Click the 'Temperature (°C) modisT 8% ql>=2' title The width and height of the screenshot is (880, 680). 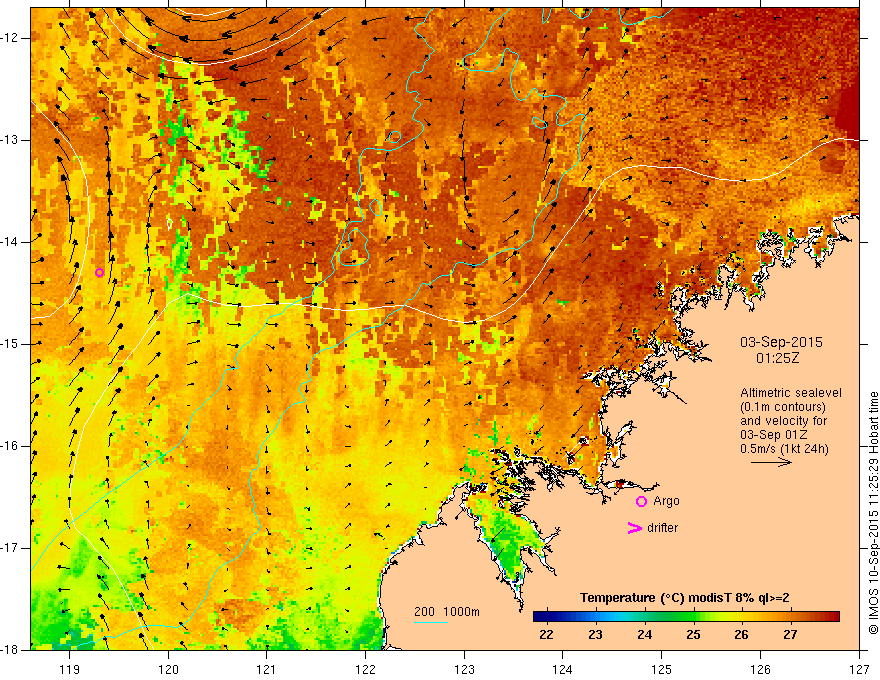(x=685, y=598)
